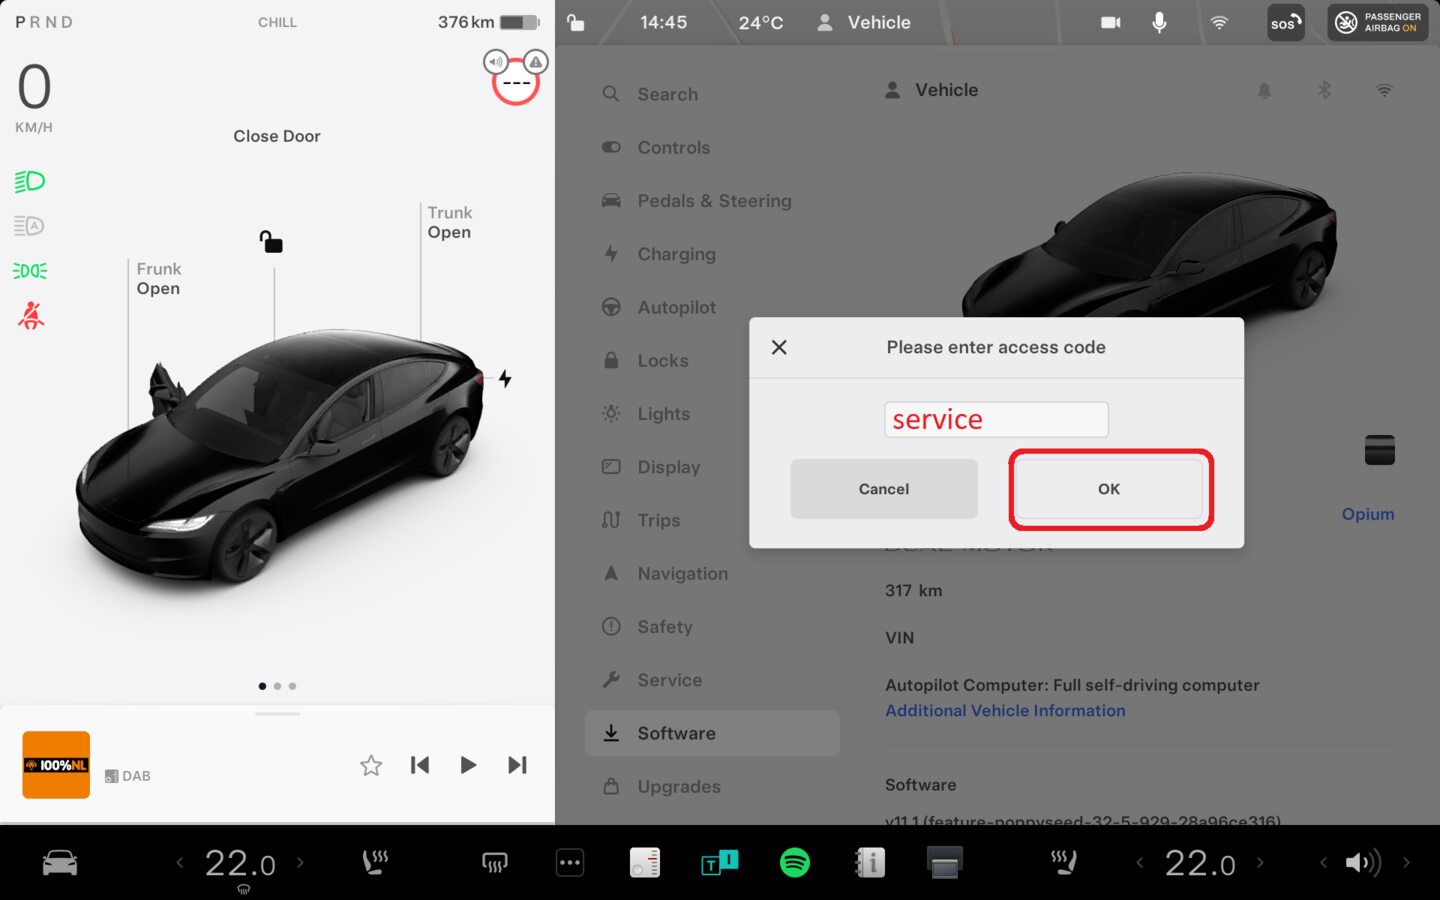1440x900 pixels.
Task: Open the Additional Vehicle Information link
Action: click(x=1005, y=710)
